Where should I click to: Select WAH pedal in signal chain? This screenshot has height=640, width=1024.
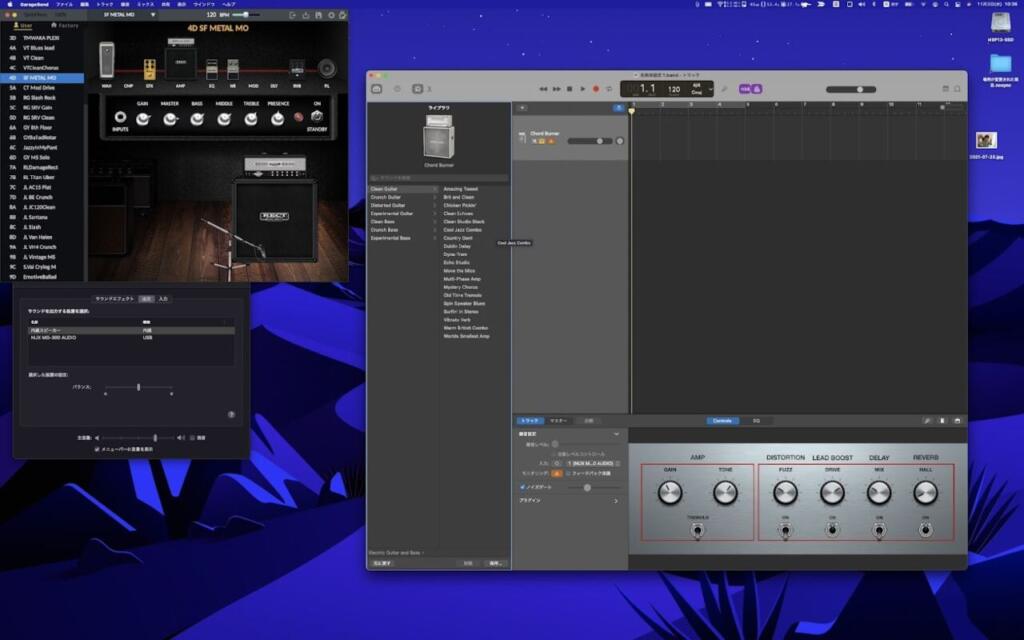tap(106, 60)
